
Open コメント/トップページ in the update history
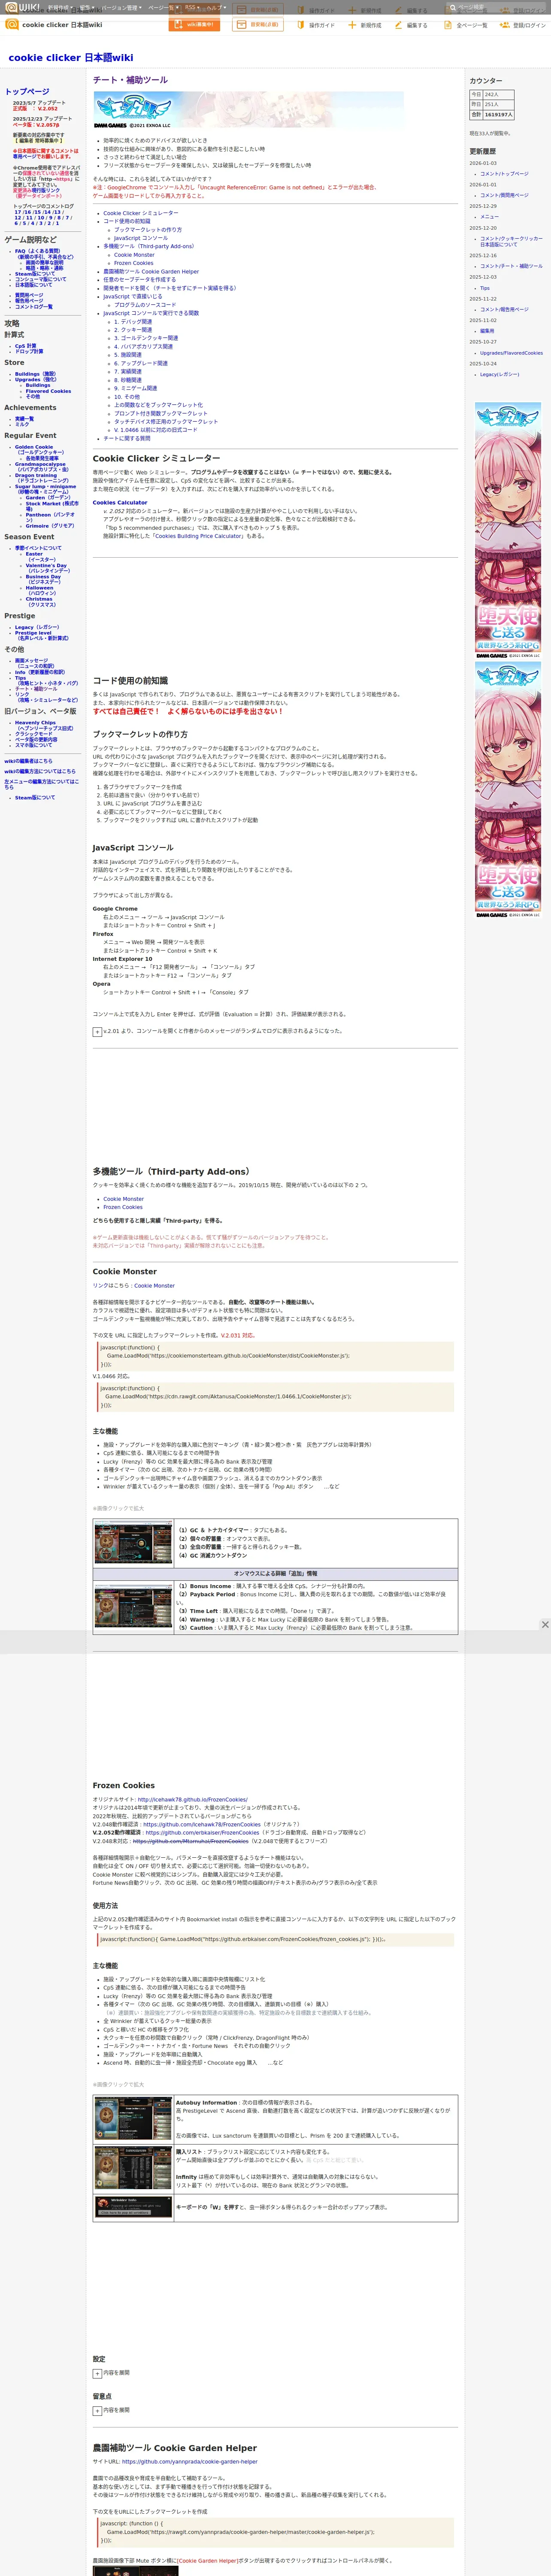tap(504, 174)
